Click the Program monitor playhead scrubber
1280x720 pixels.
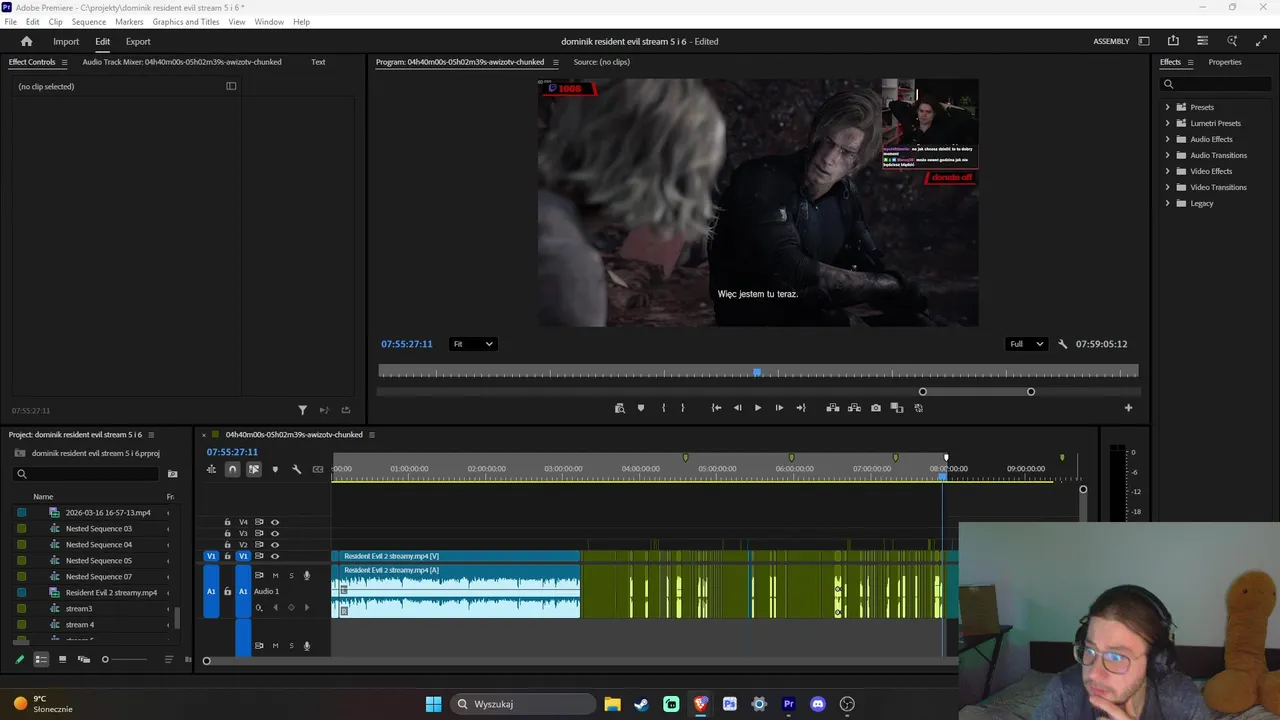pos(757,372)
